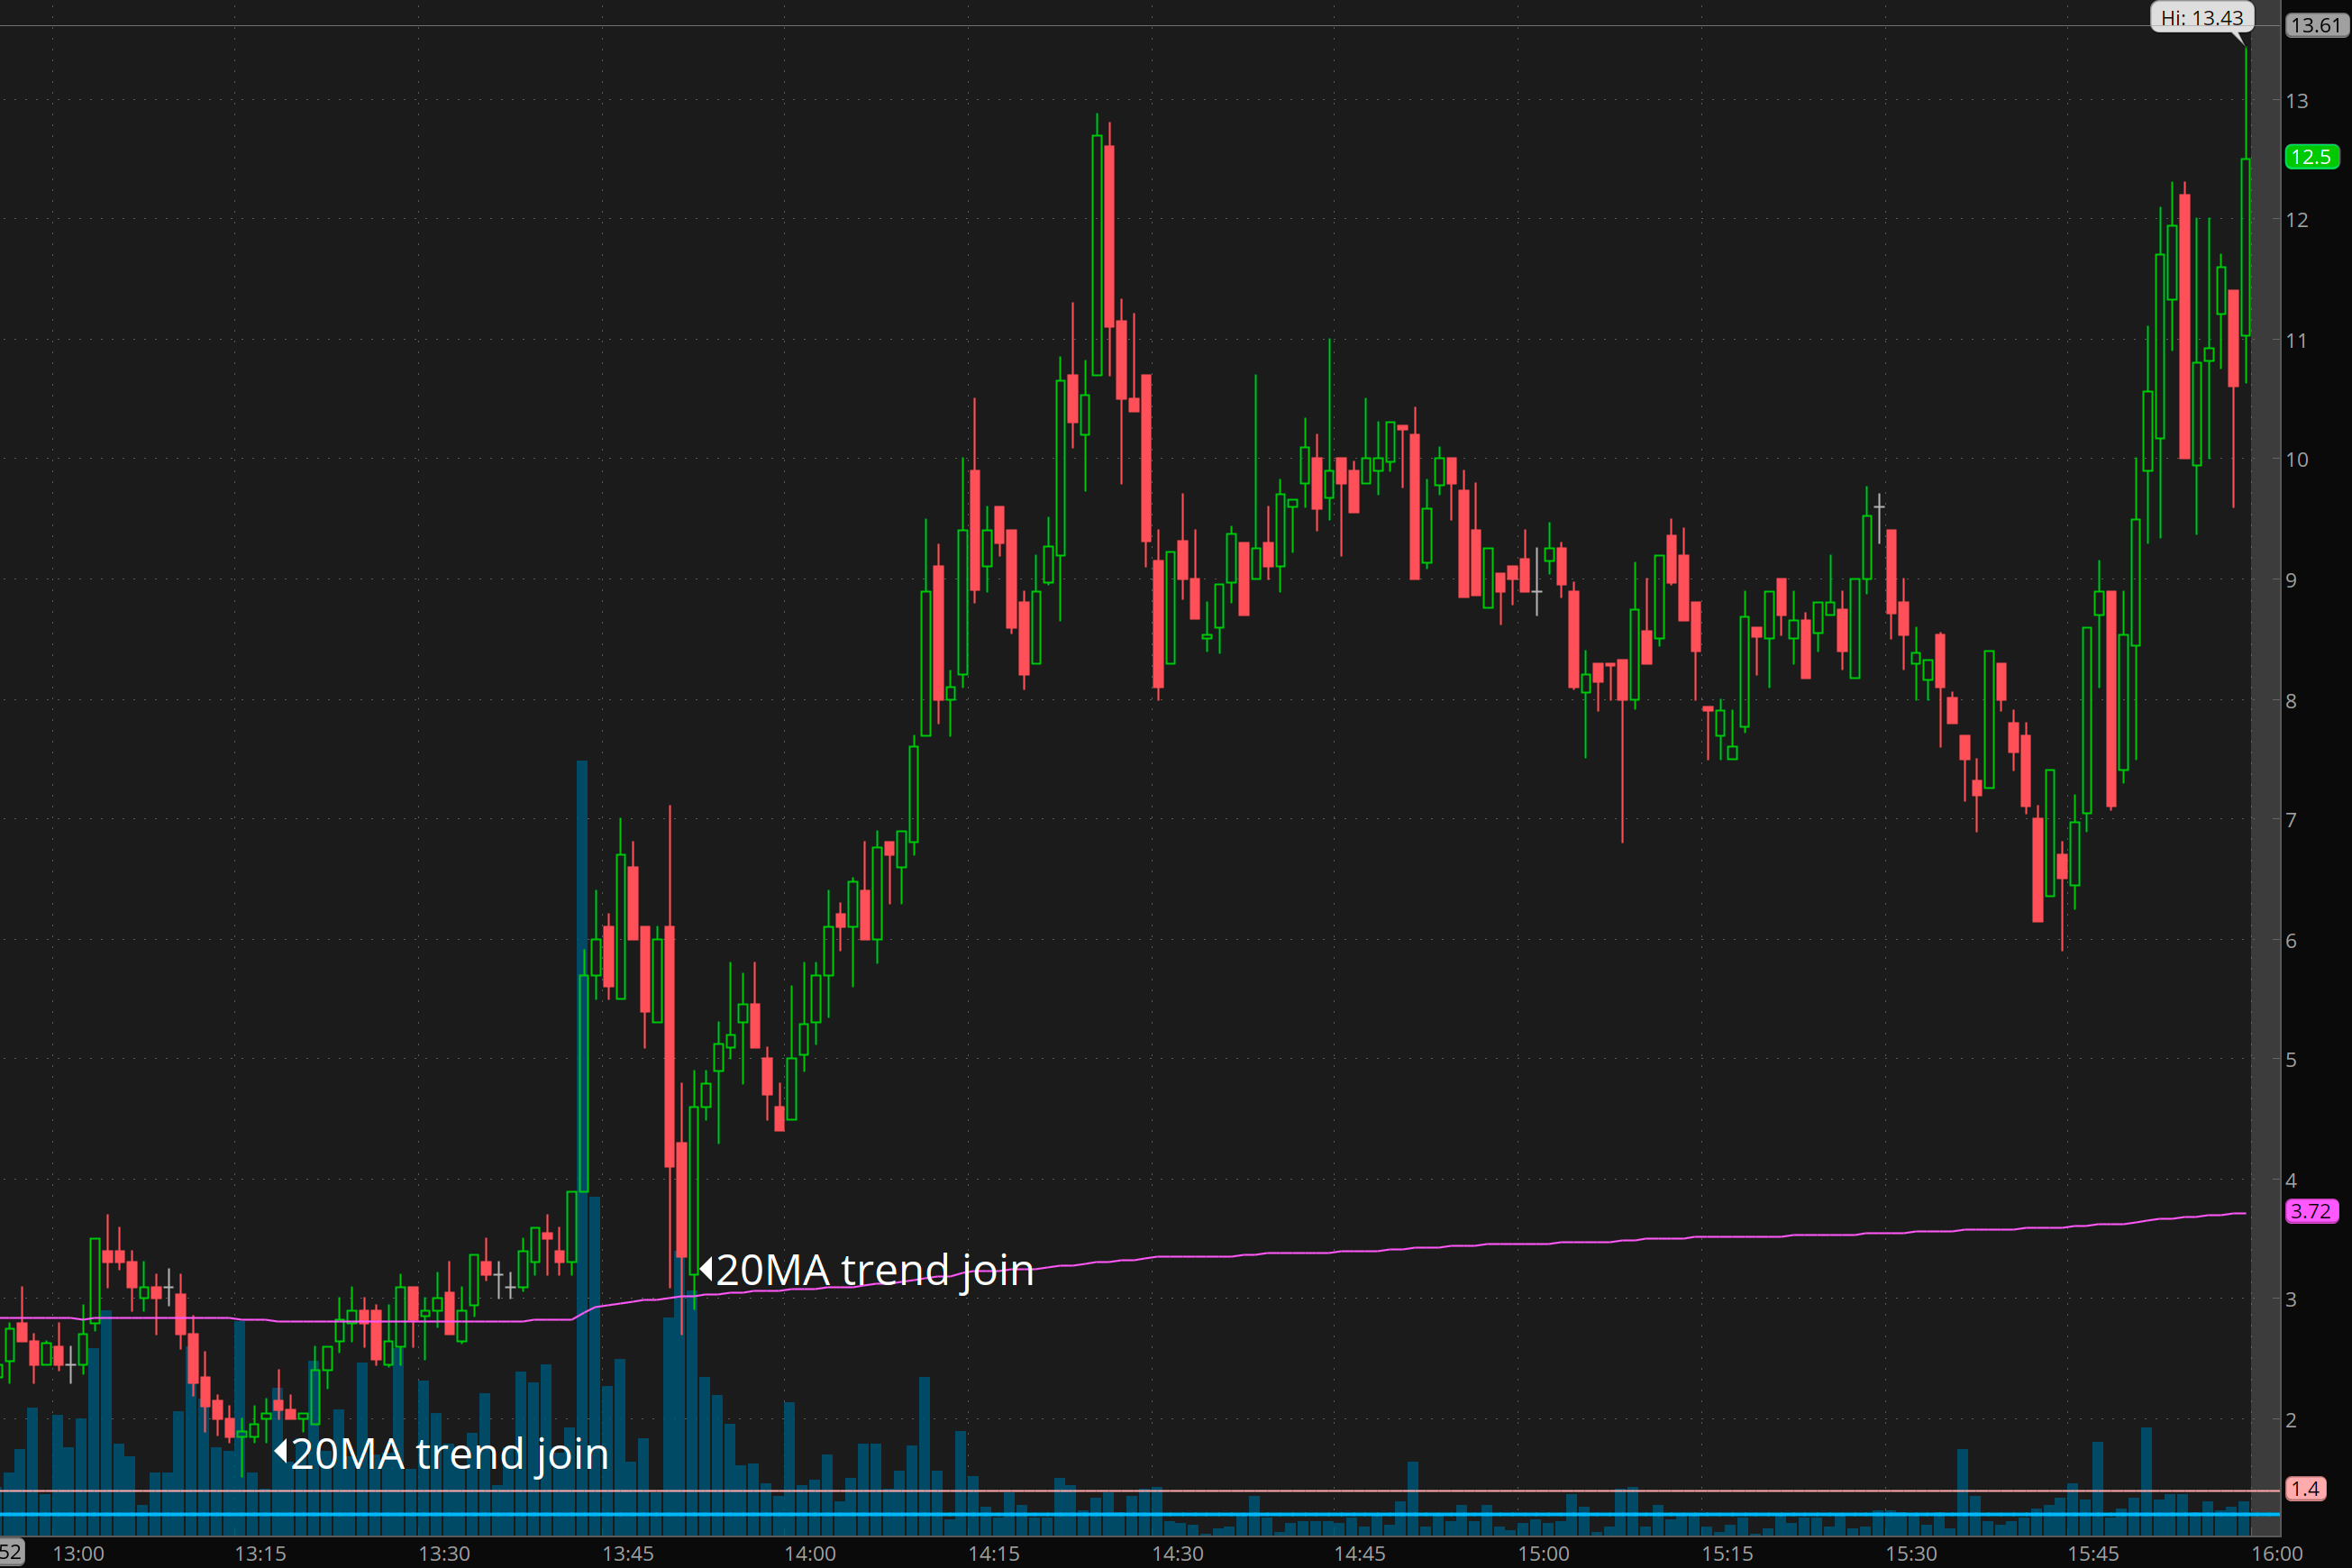This screenshot has width=2352, height=1568.
Task: Click arrow marker of upper 20MA annotation
Action: pyautogui.click(x=706, y=1269)
